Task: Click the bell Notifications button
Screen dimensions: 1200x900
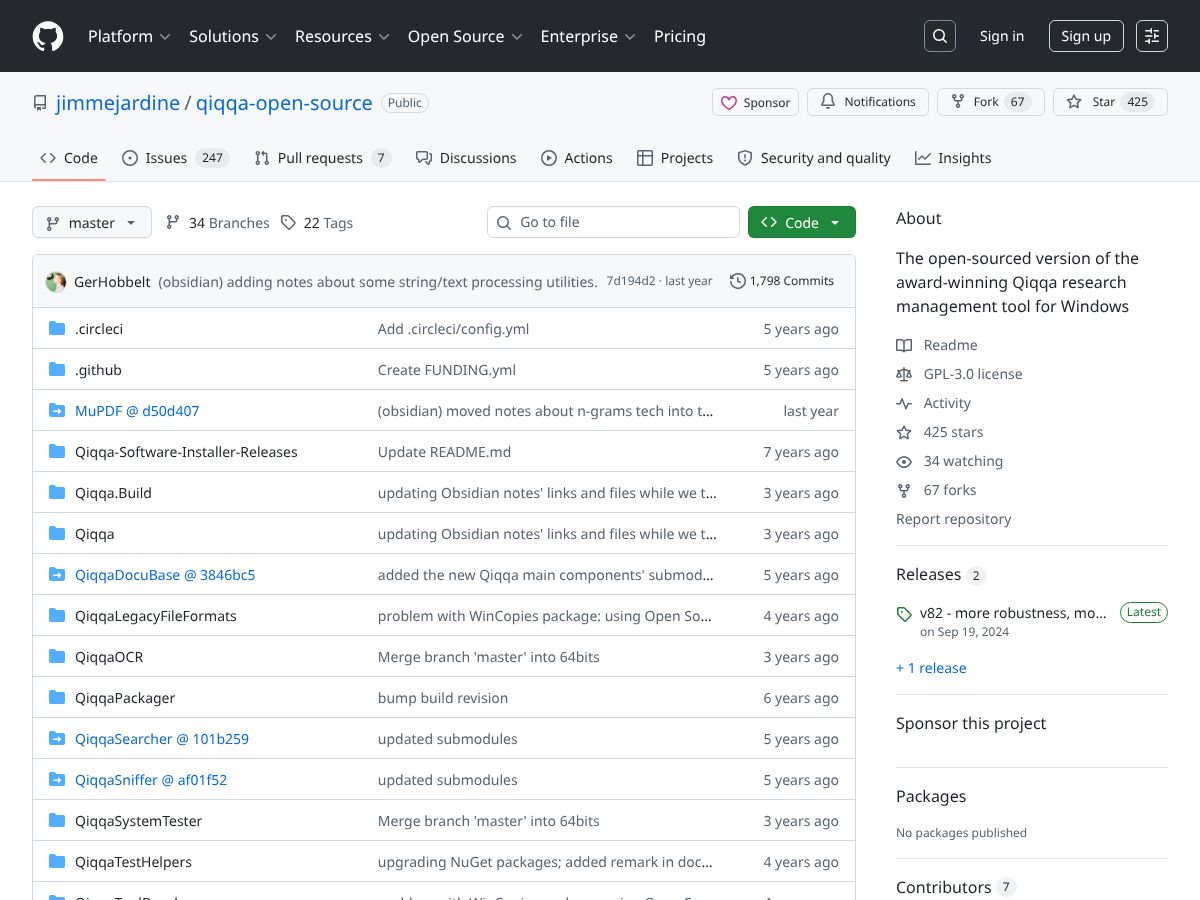Action: pyautogui.click(x=868, y=102)
